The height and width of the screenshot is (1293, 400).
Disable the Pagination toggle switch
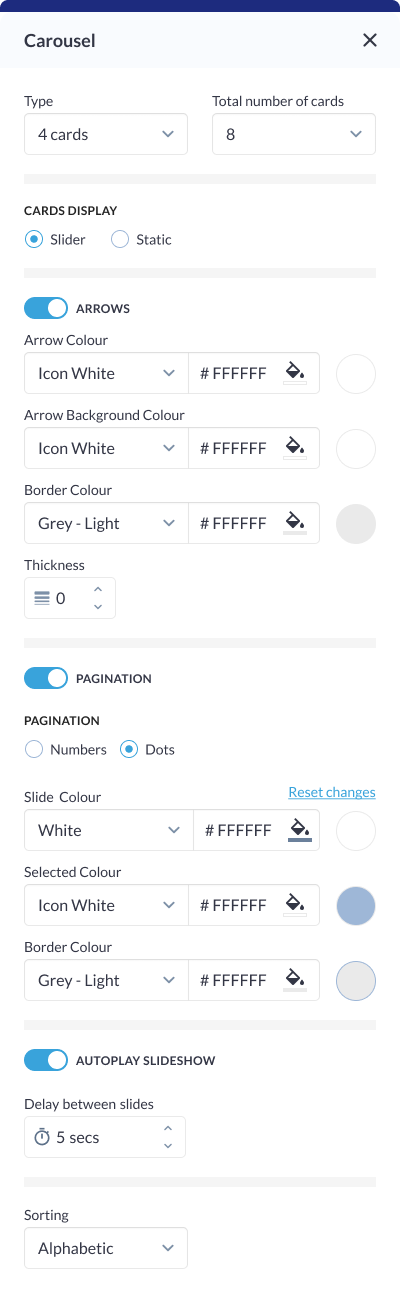[x=46, y=678]
